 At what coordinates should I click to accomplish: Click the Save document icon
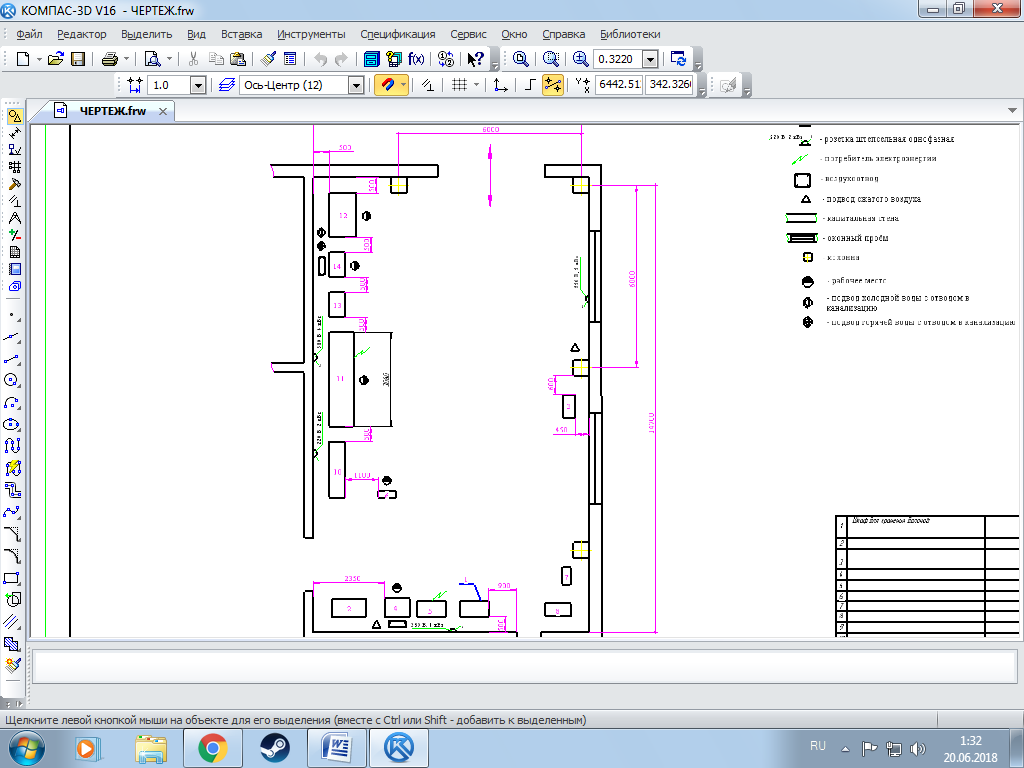click(77, 59)
